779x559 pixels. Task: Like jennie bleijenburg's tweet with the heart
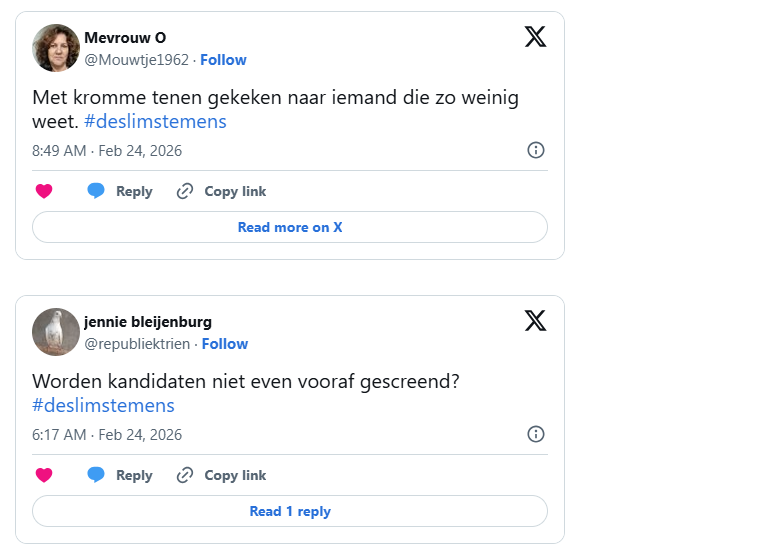pyautogui.click(x=44, y=475)
